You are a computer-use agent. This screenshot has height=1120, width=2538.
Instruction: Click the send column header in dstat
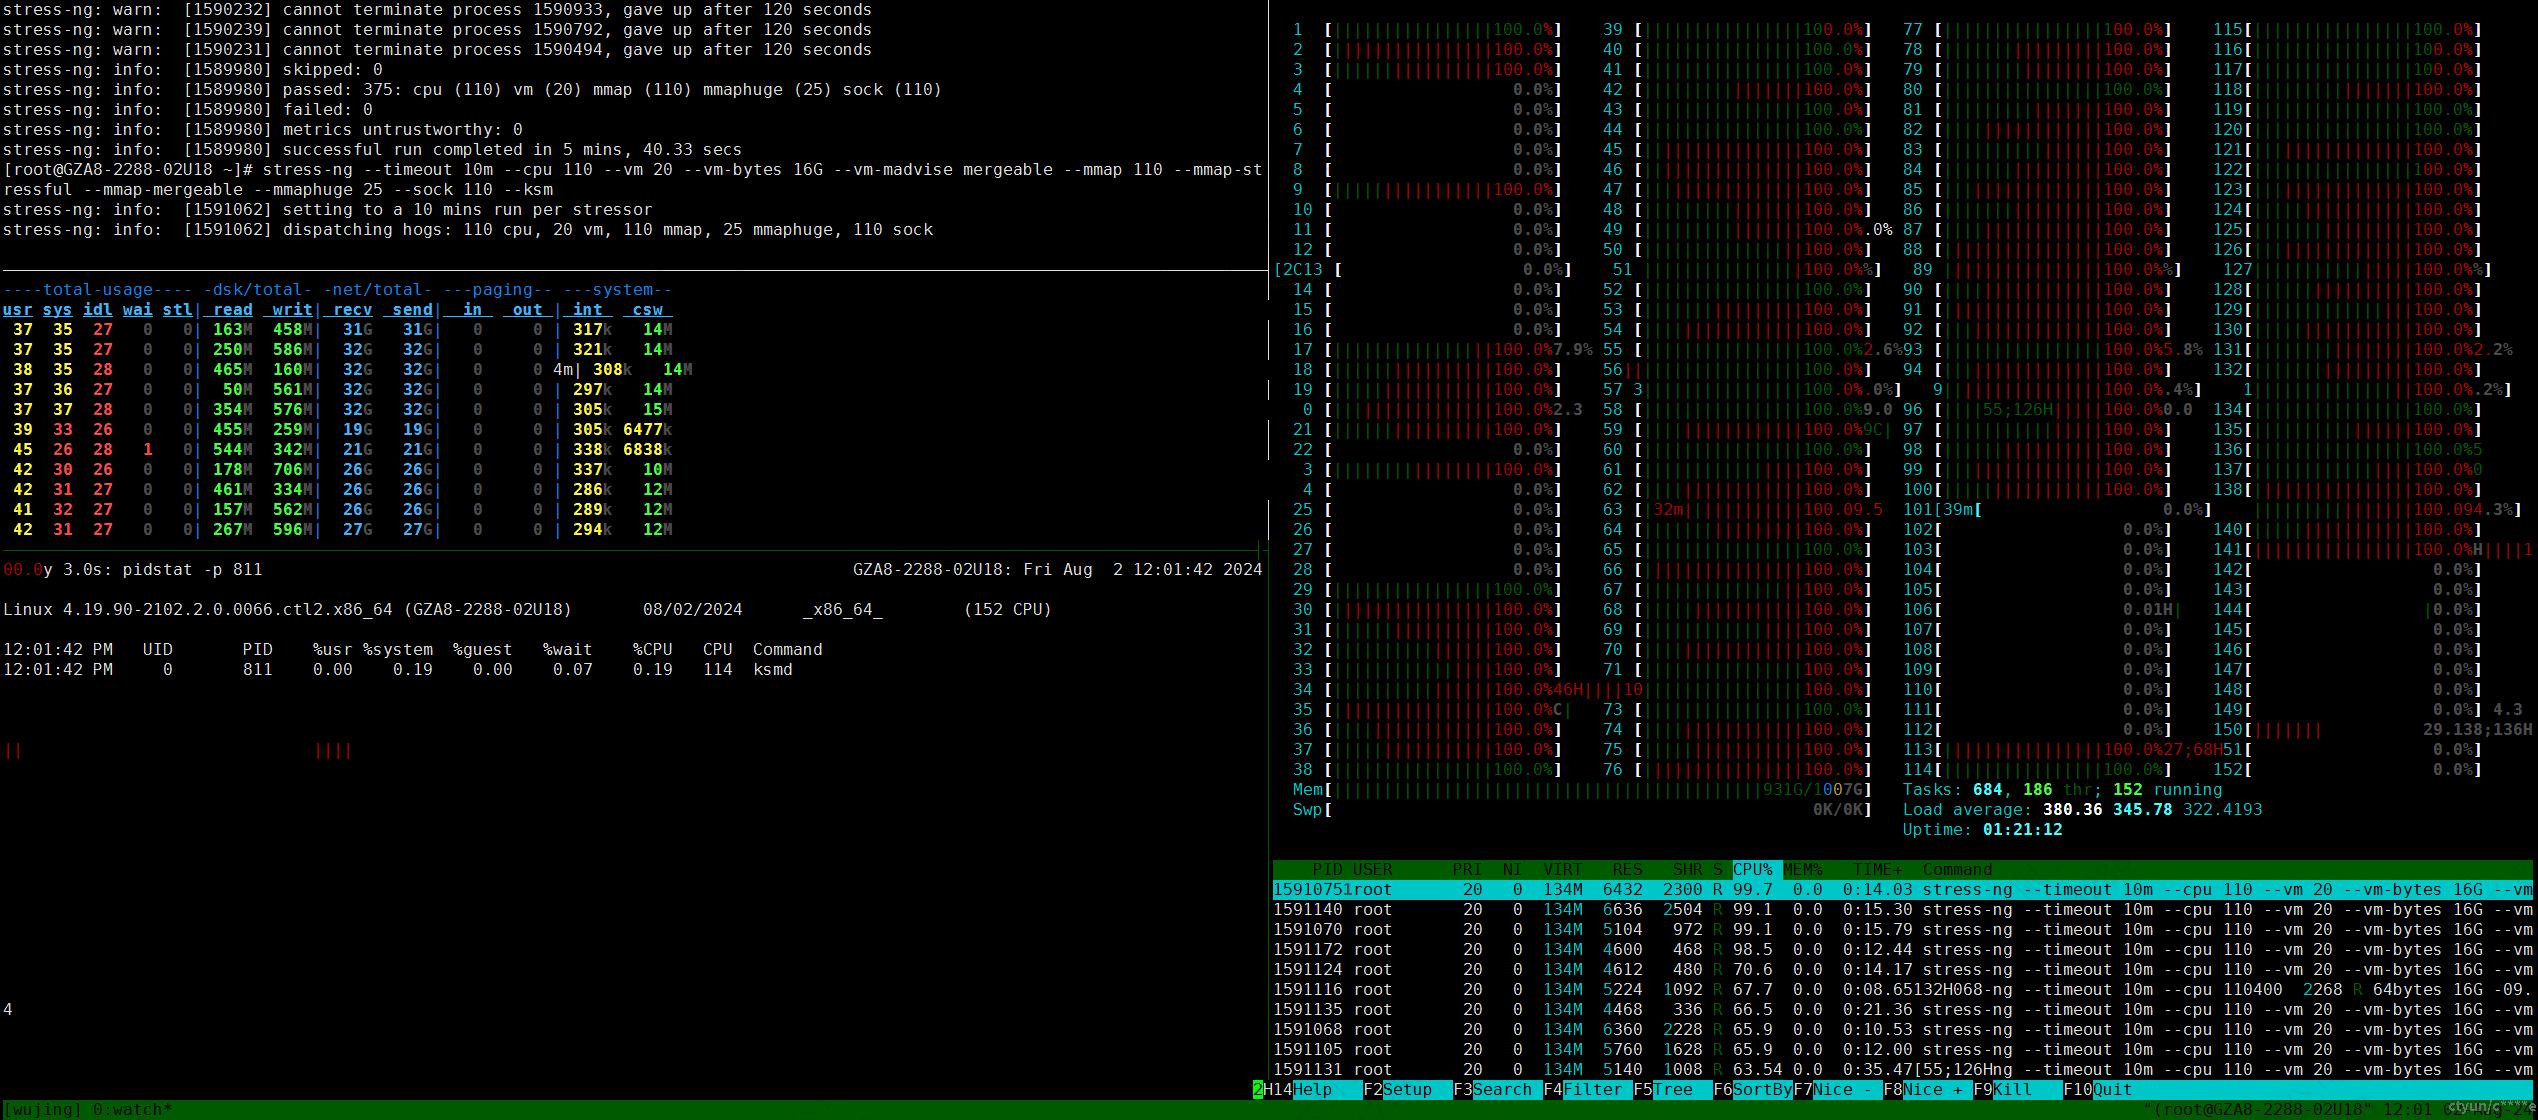click(x=412, y=310)
